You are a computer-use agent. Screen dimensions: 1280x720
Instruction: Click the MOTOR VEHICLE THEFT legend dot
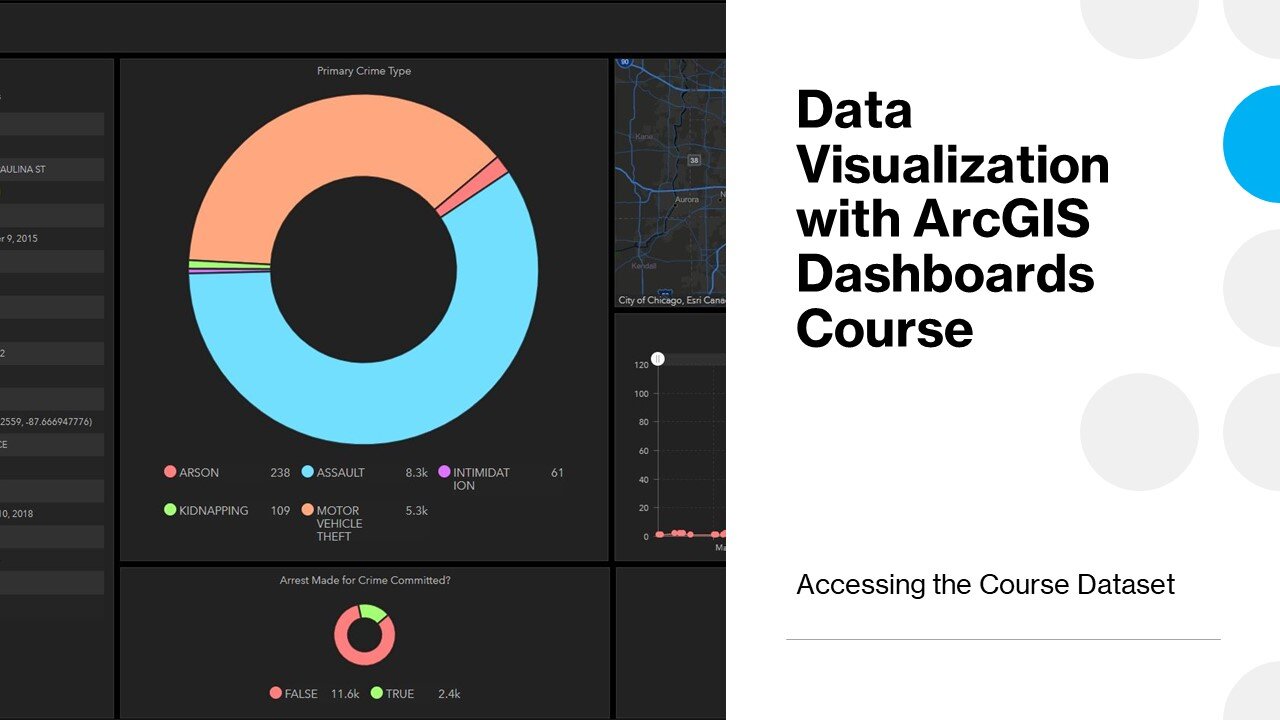pos(308,510)
